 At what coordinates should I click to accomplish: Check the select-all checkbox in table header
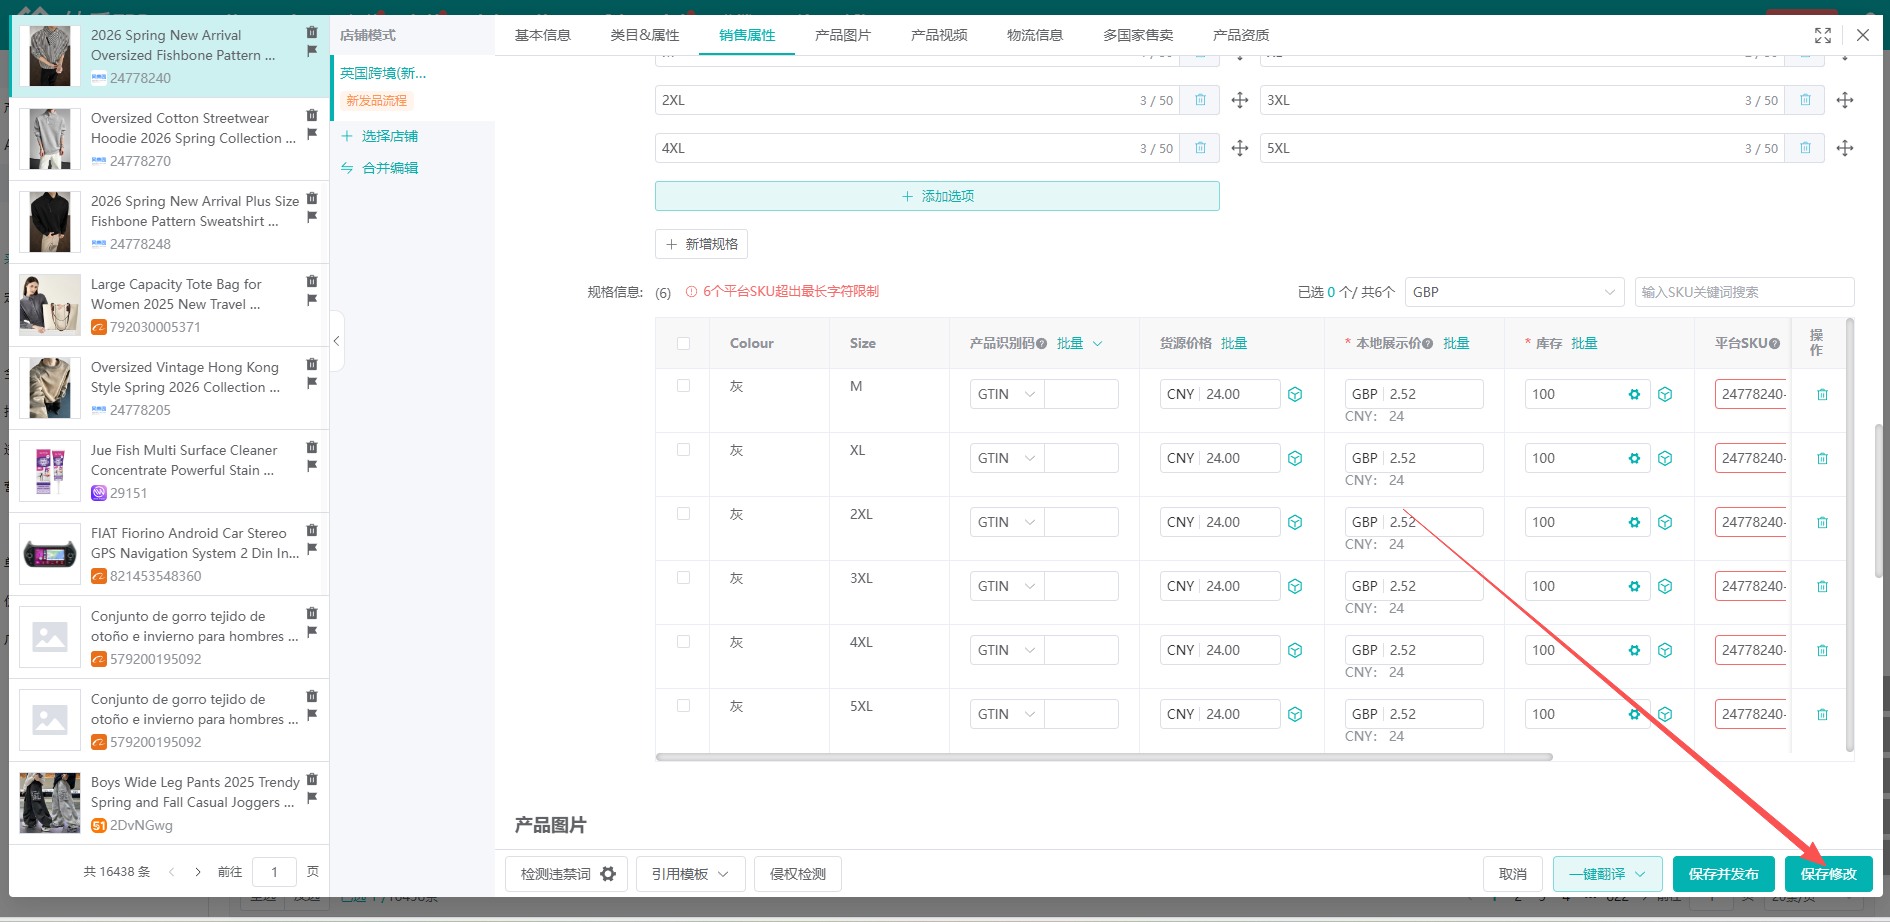684,343
